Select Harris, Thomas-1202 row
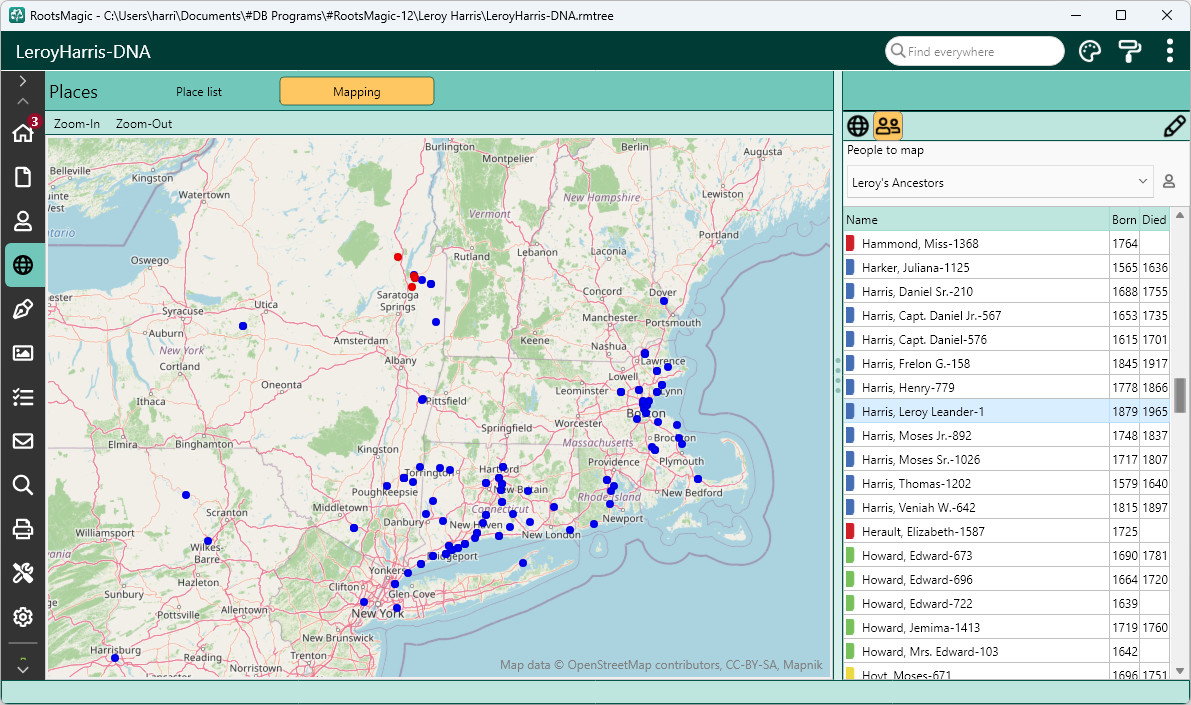The width and height of the screenshot is (1191, 705). point(1006,484)
